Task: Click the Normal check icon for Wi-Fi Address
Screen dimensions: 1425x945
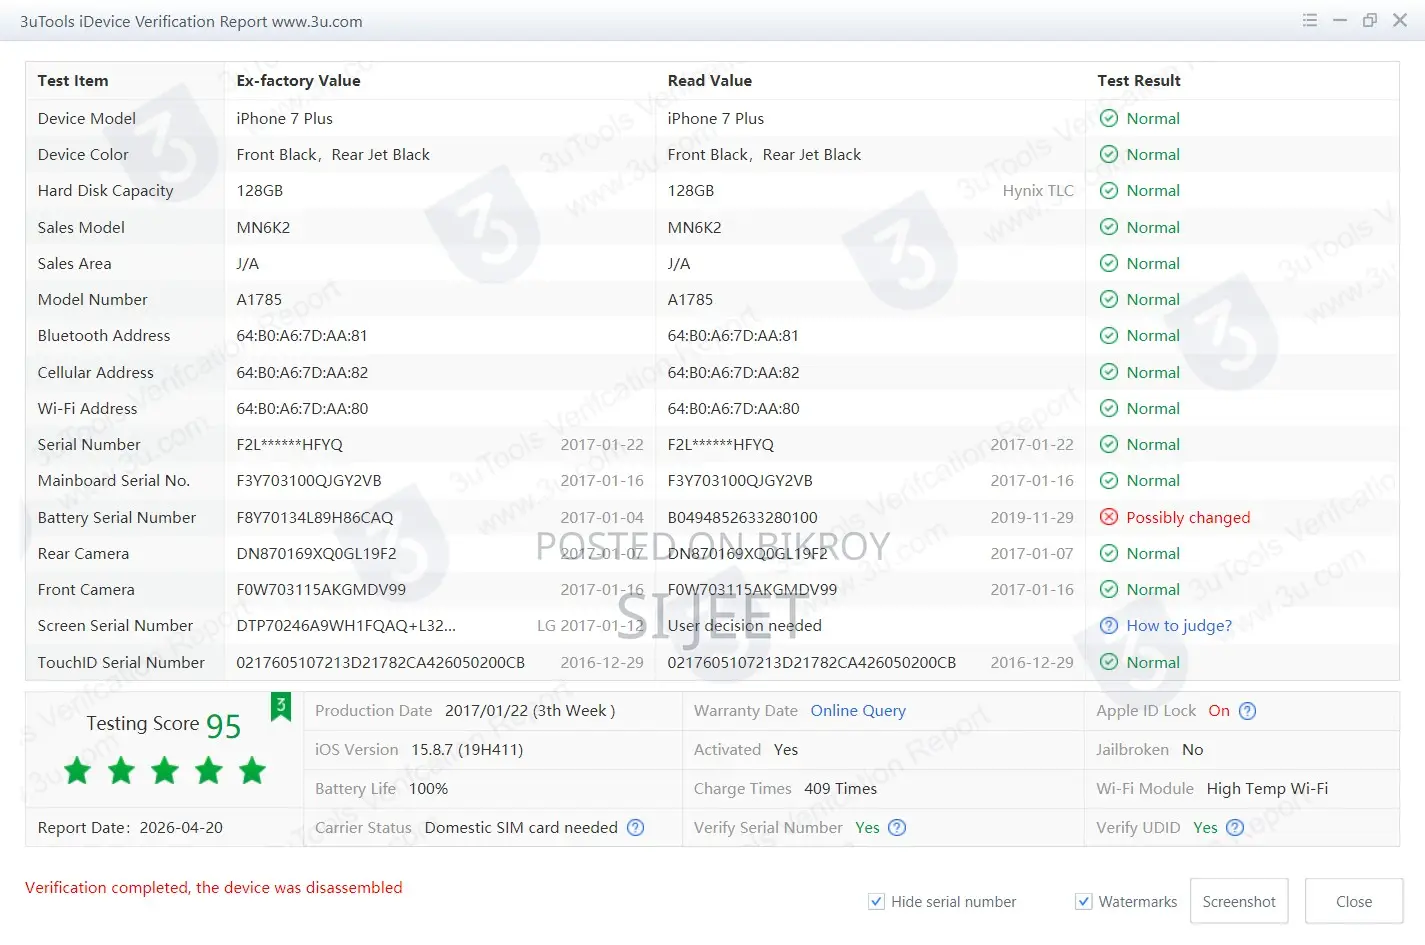Action: (x=1109, y=408)
